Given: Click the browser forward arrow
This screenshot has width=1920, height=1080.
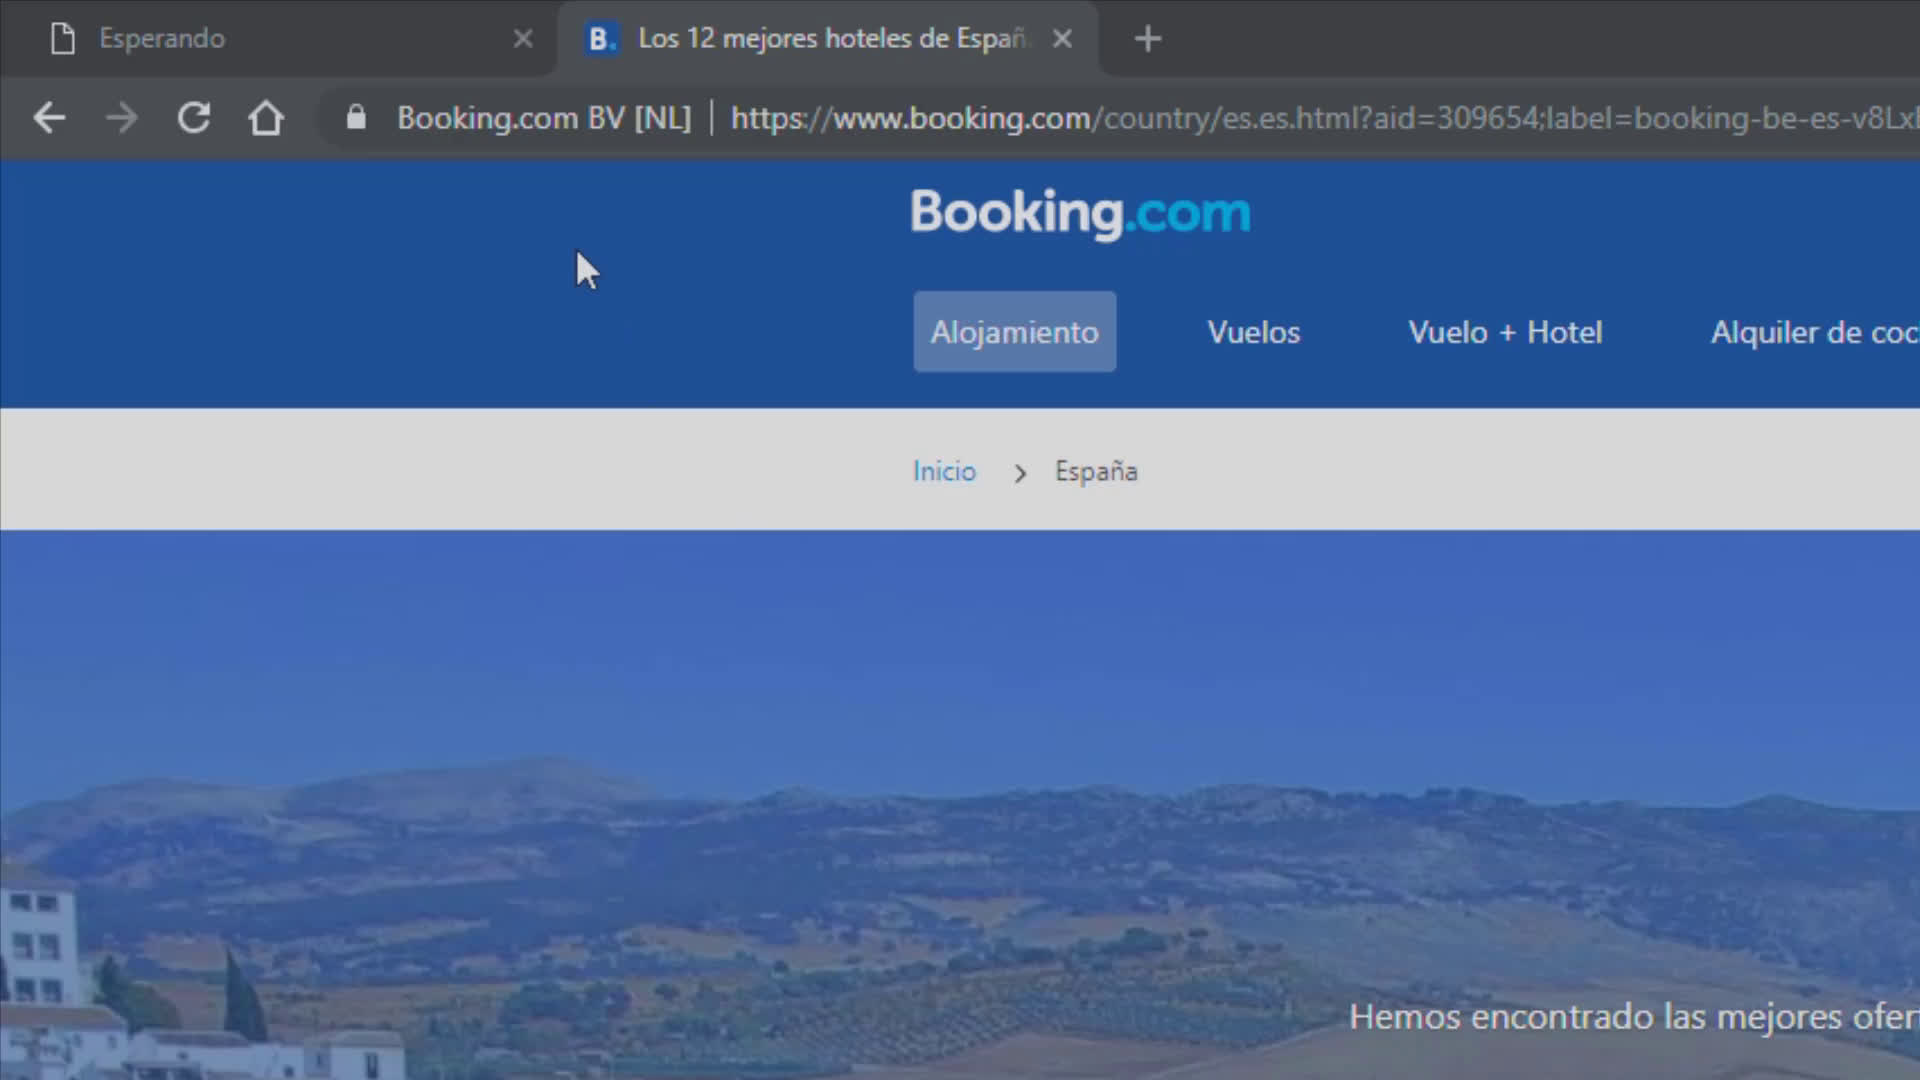Looking at the screenshot, I should (122, 118).
